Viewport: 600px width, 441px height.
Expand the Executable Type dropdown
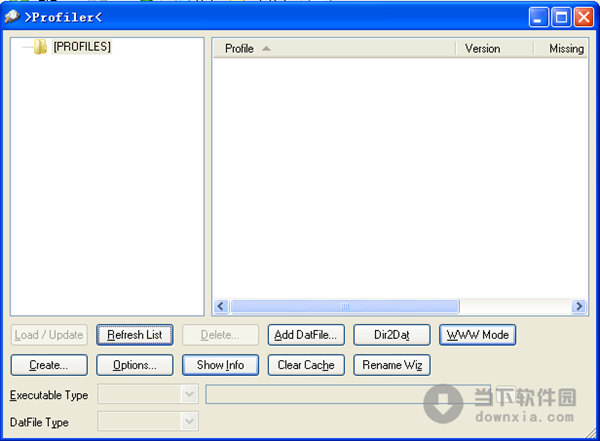(x=189, y=395)
